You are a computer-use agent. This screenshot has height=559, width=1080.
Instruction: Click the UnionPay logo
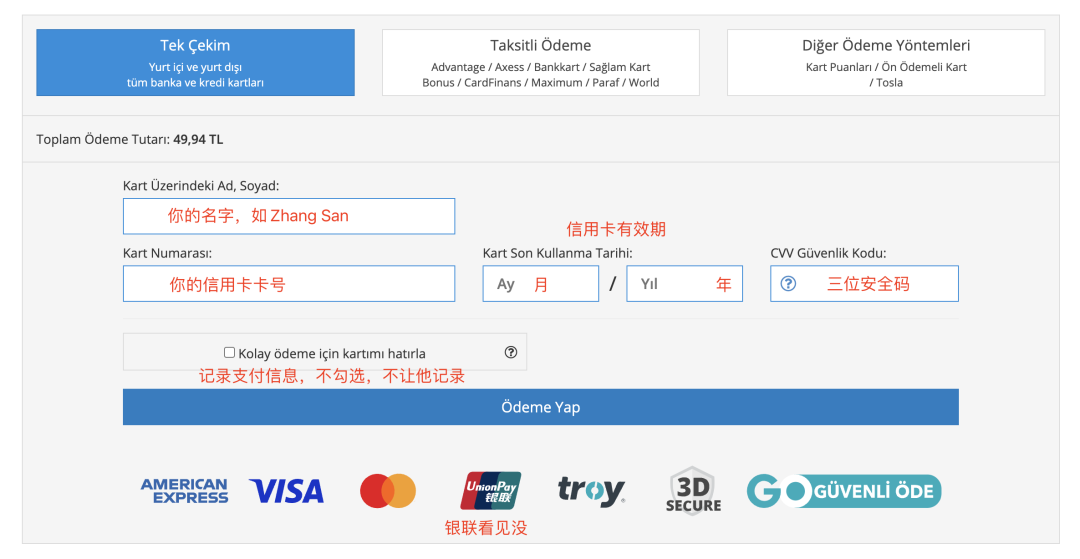[490, 491]
